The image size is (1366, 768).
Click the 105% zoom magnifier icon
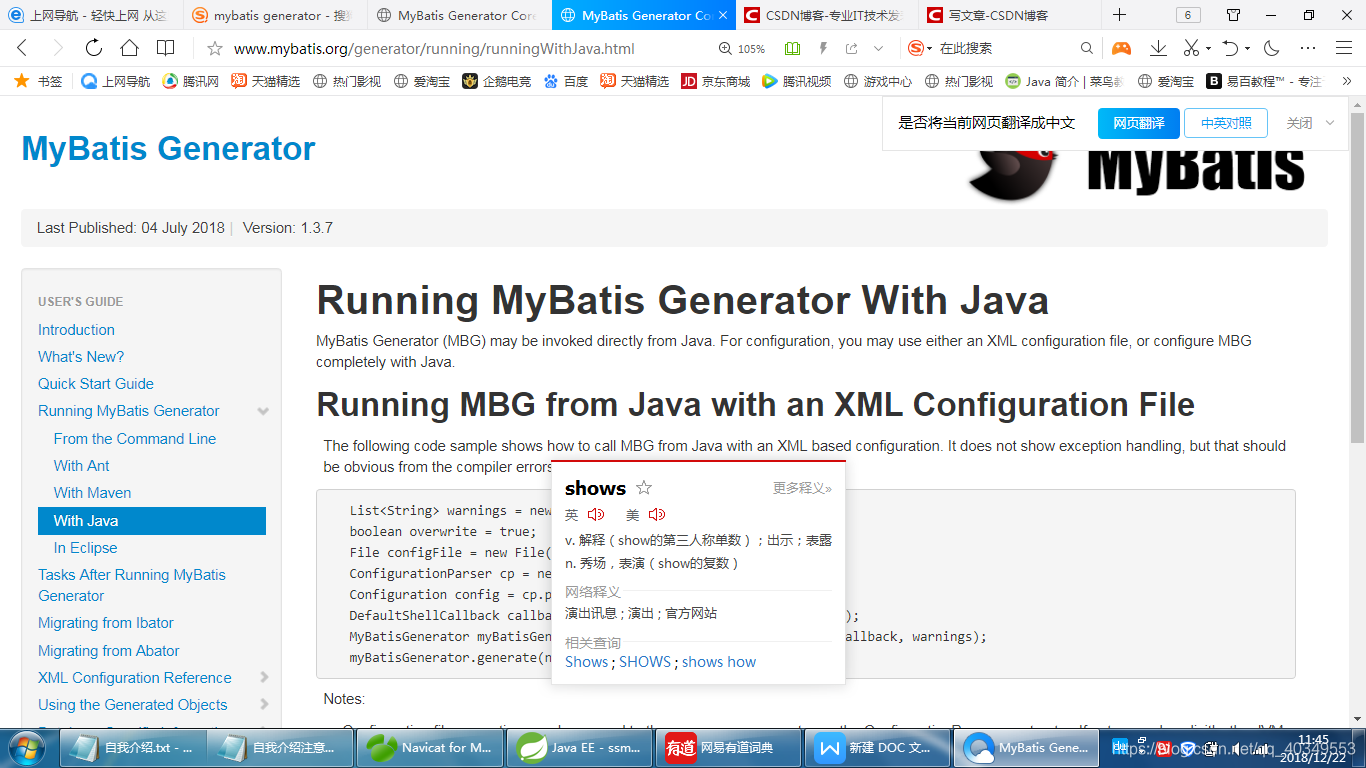pos(726,49)
